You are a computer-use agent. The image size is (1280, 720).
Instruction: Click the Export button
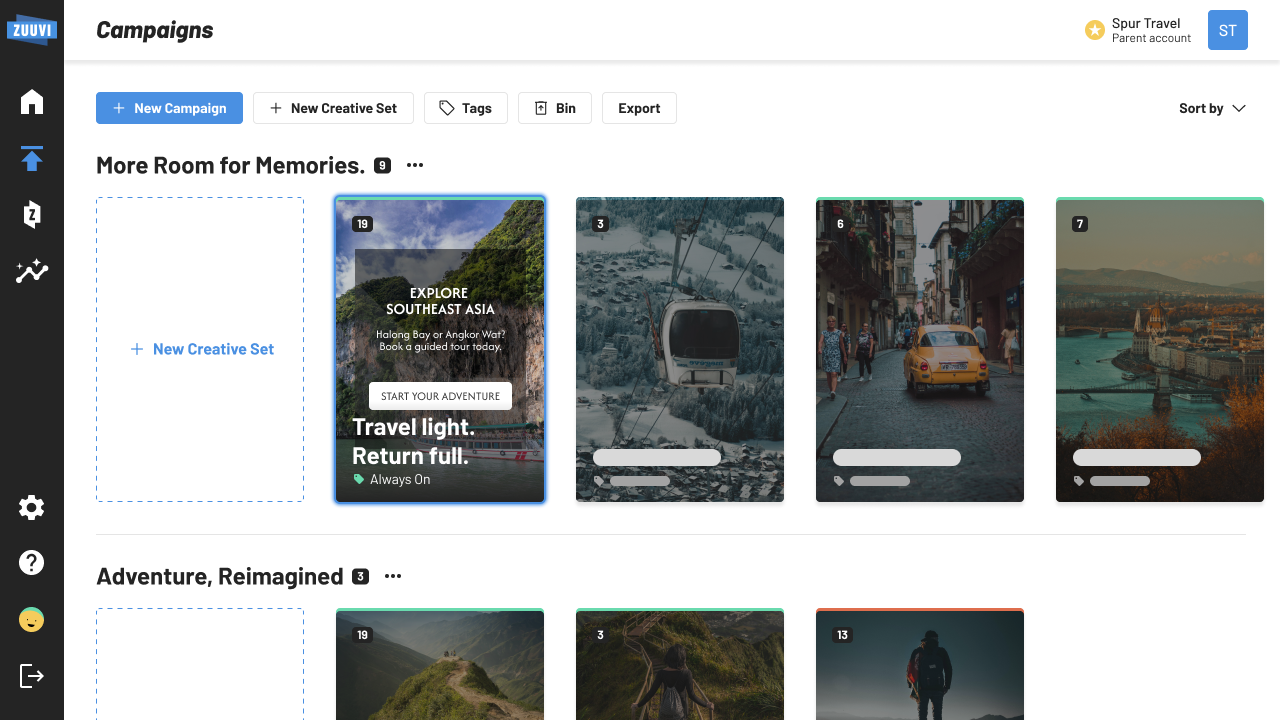tap(639, 108)
